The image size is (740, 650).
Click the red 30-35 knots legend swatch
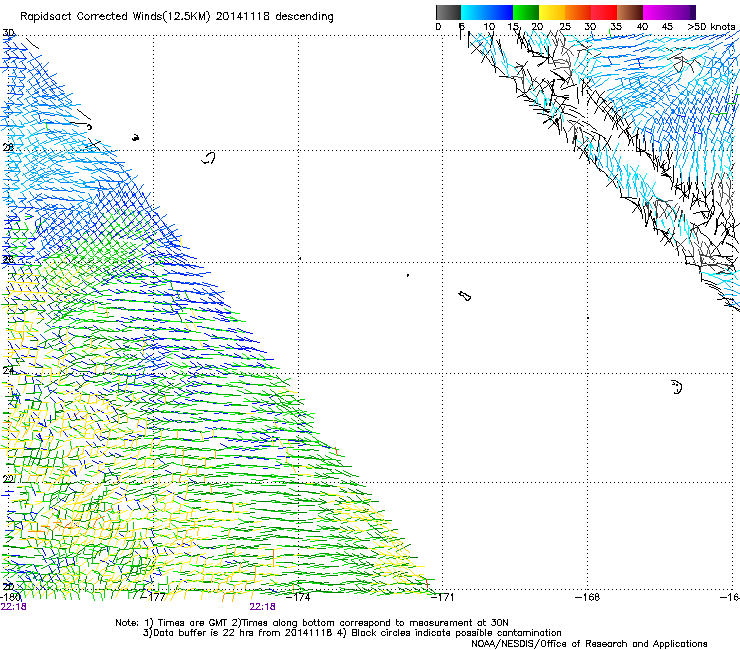click(x=604, y=12)
